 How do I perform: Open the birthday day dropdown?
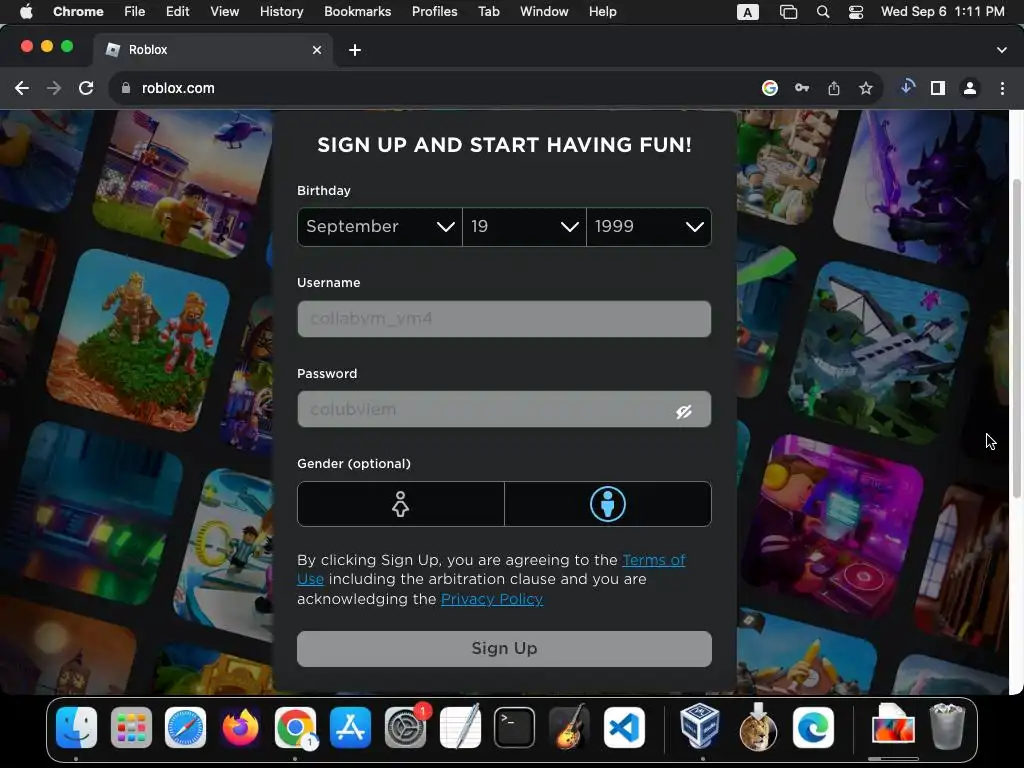click(524, 227)
